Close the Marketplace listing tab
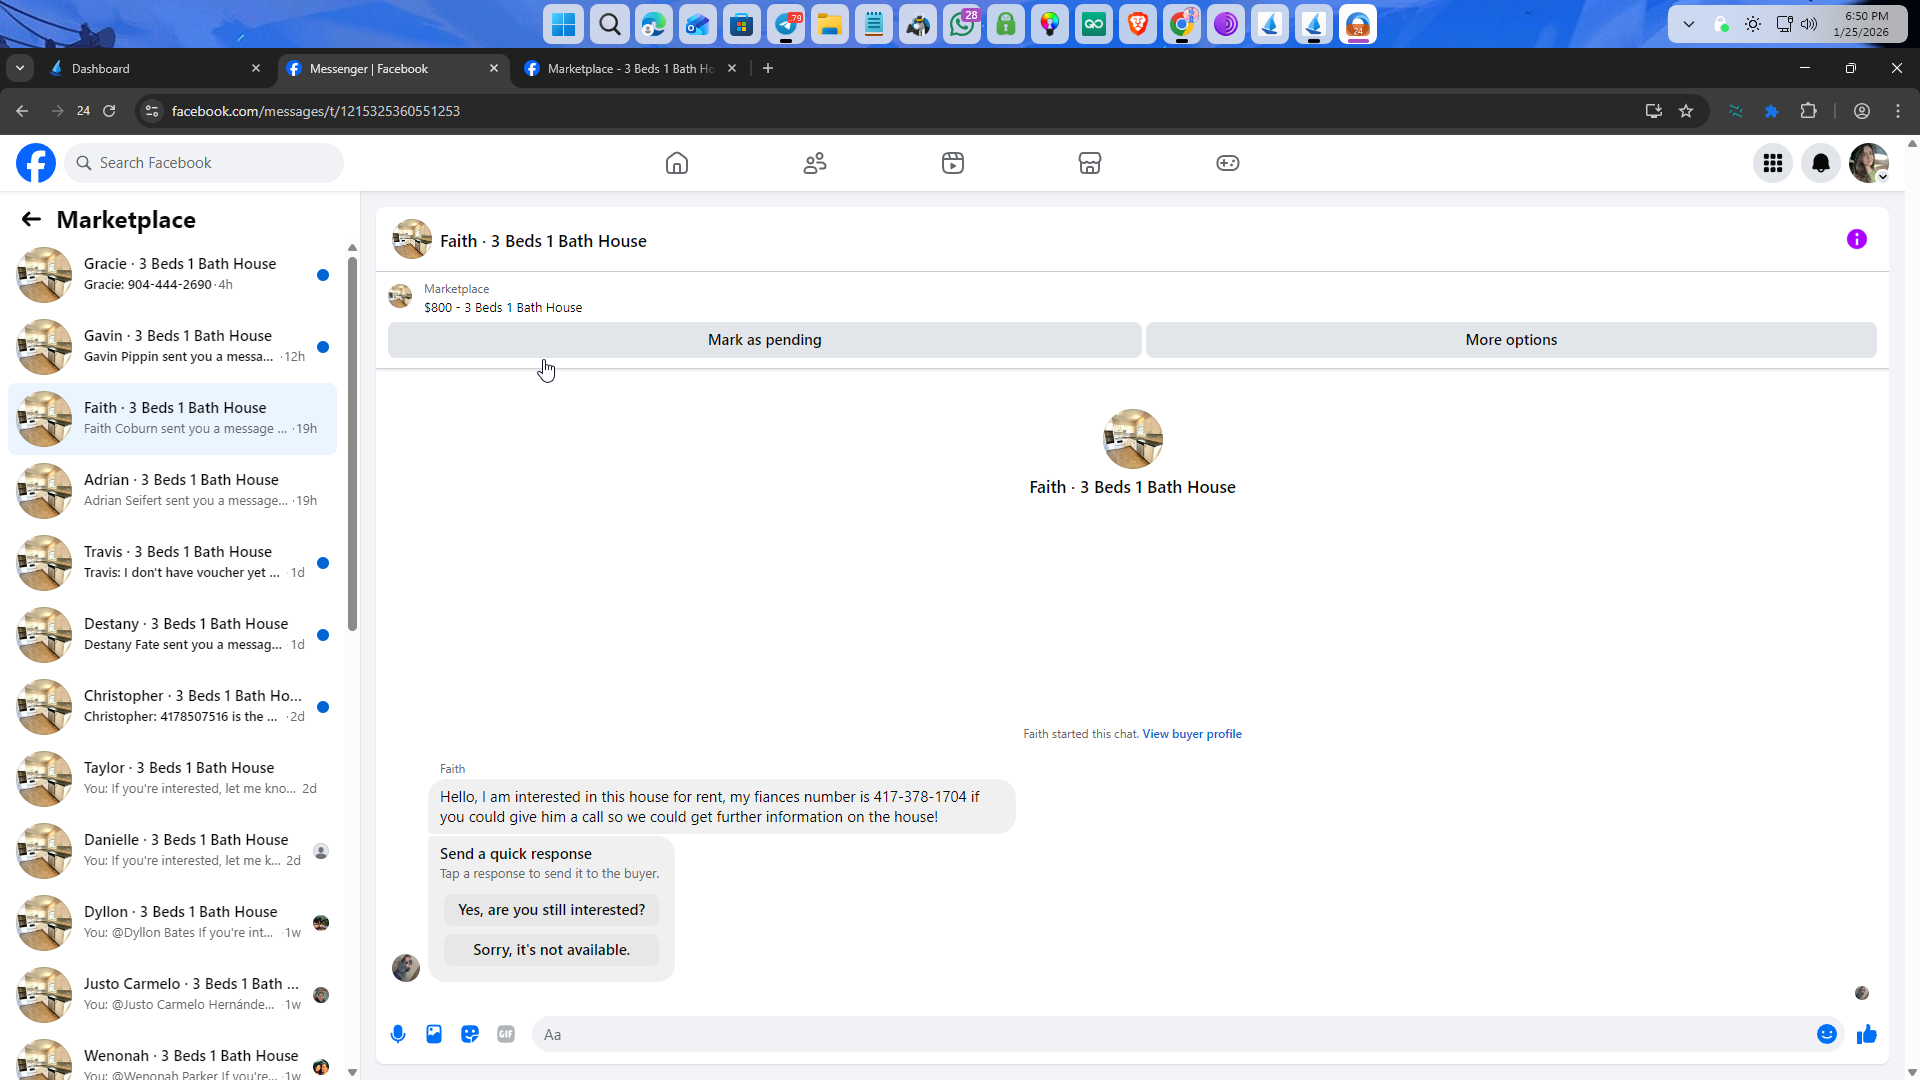 732,68
